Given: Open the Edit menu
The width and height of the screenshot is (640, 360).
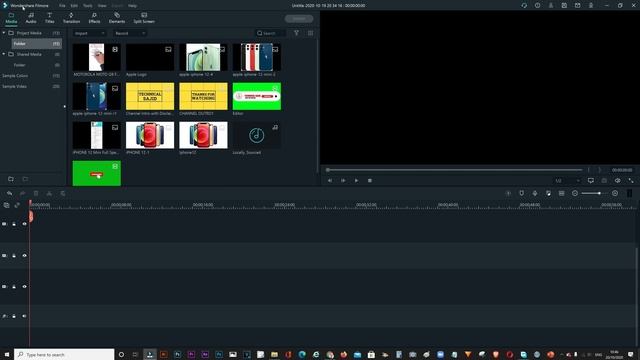Looking at the screenshot, I should [x=74, y=6].
